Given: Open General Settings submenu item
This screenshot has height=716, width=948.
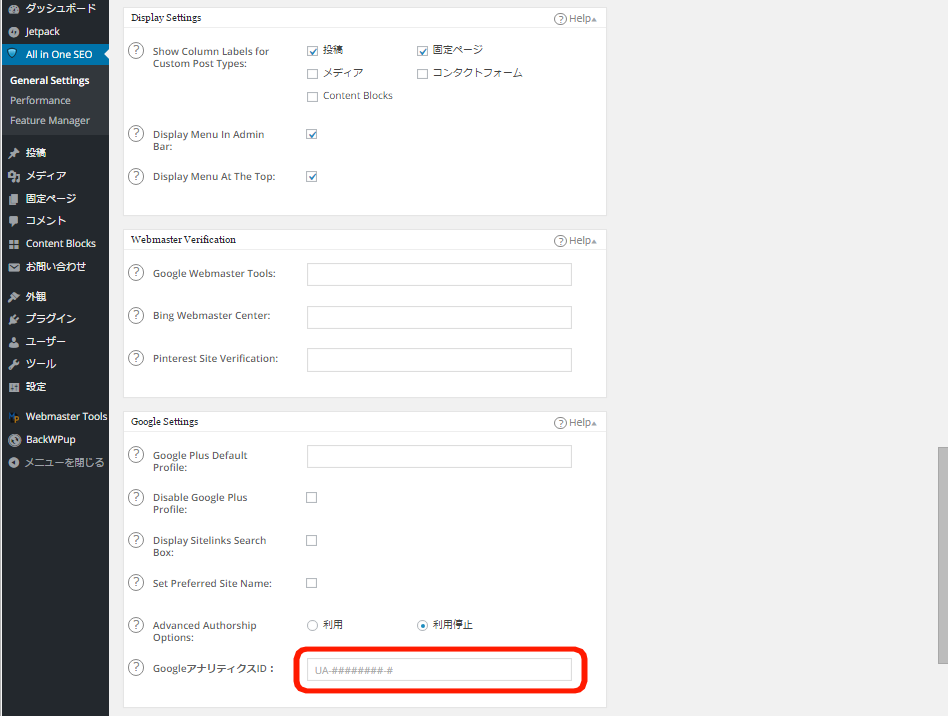Looking at the screenshot, I should [x=50, y=80].
